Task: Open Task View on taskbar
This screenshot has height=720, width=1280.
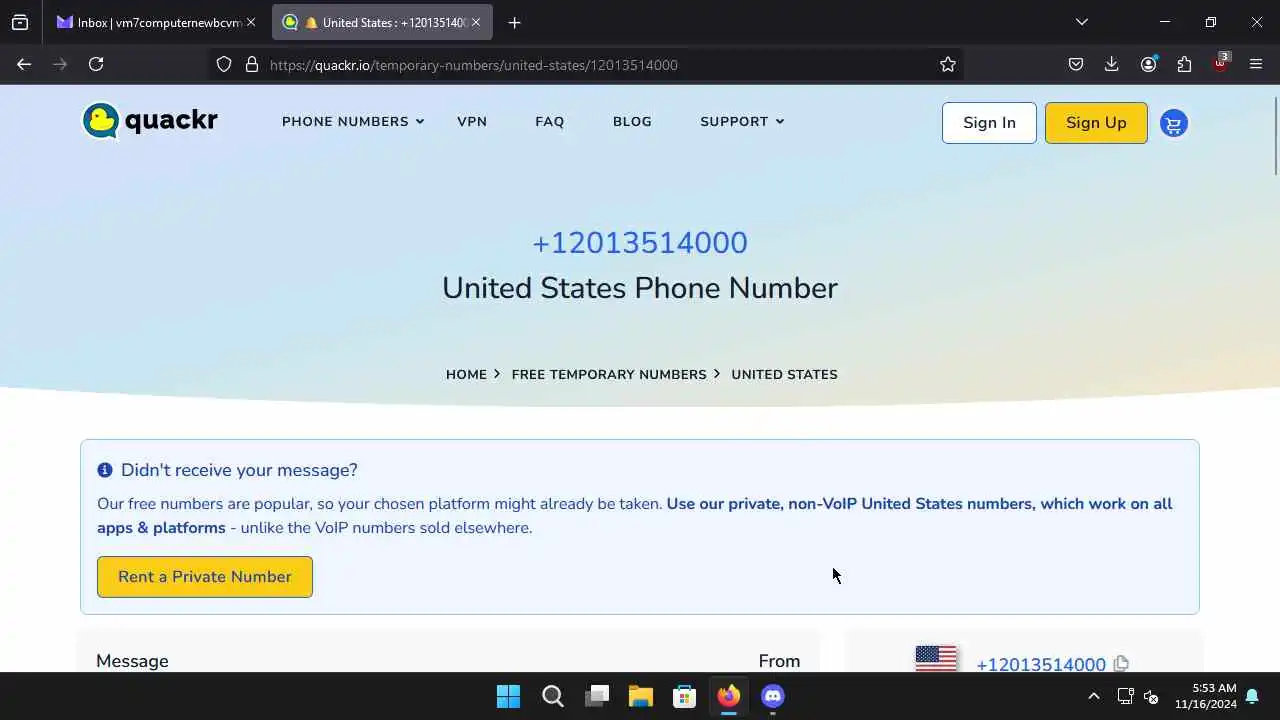Action: [x=597, y=696]
